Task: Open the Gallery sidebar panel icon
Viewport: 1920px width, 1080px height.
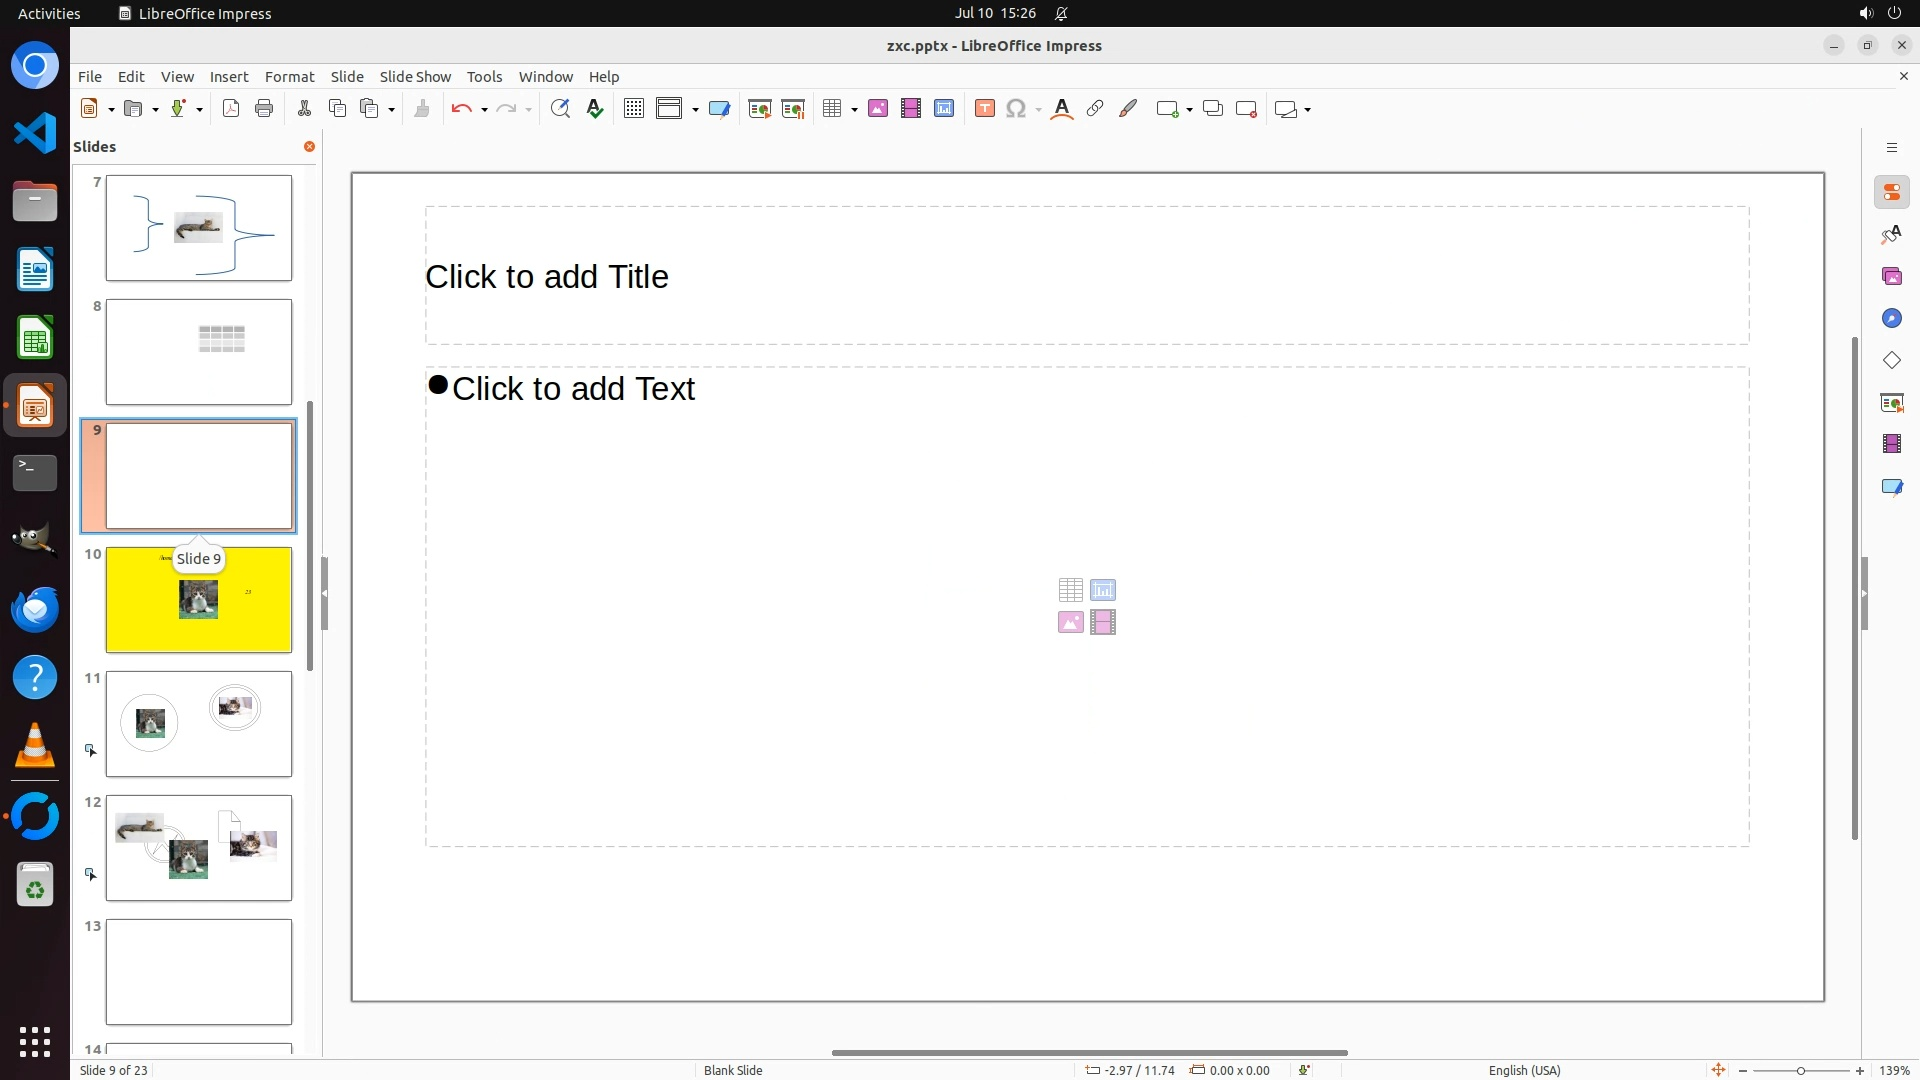Action: click(1891, 276)
